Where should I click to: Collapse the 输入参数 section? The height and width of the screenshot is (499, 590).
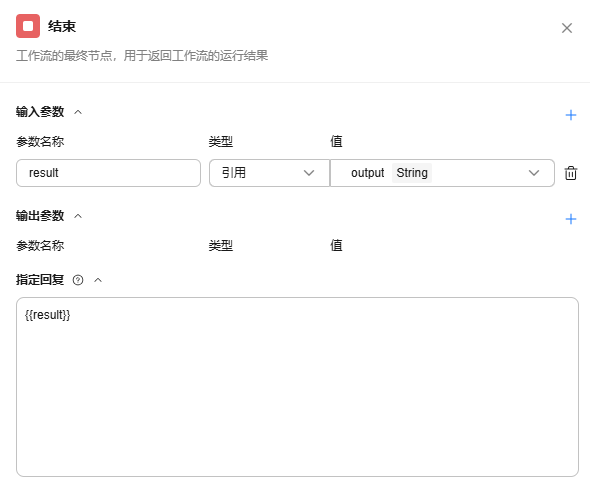pos(78,112)
